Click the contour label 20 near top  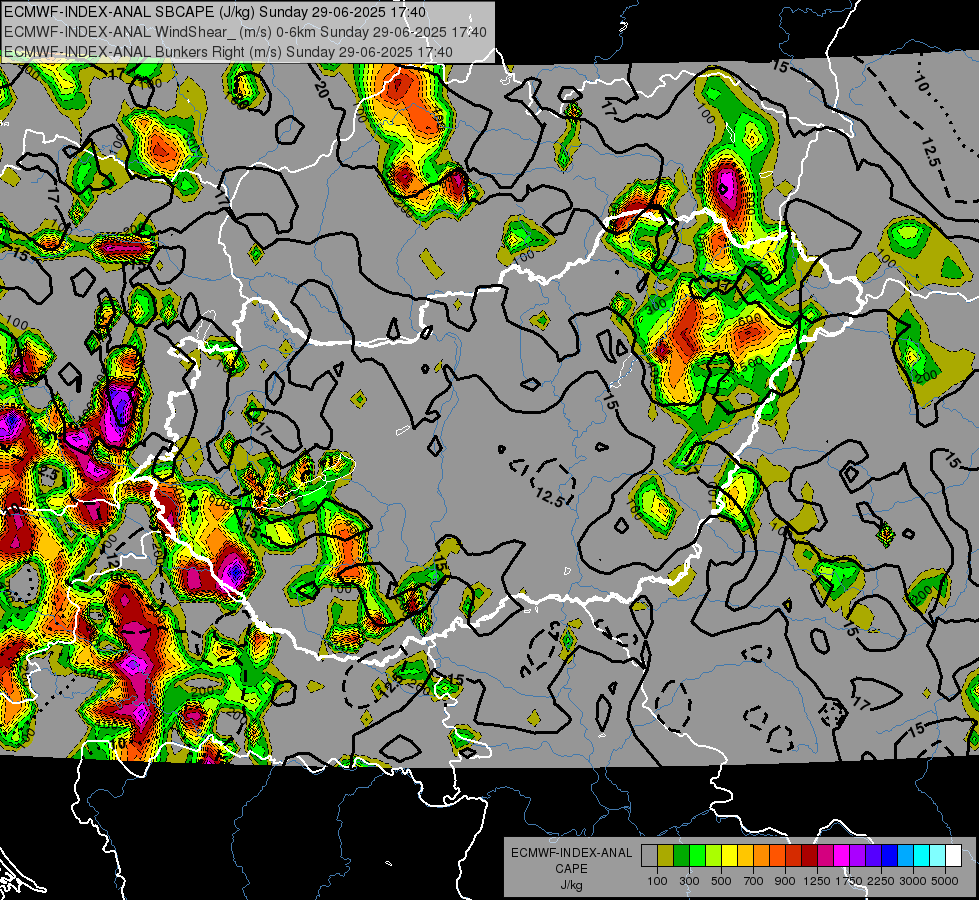click(x=322, y=91)
